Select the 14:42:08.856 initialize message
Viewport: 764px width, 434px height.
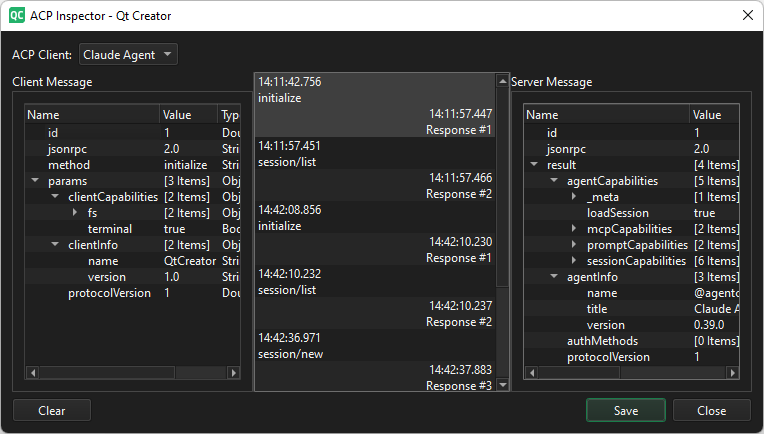(375, 218)
